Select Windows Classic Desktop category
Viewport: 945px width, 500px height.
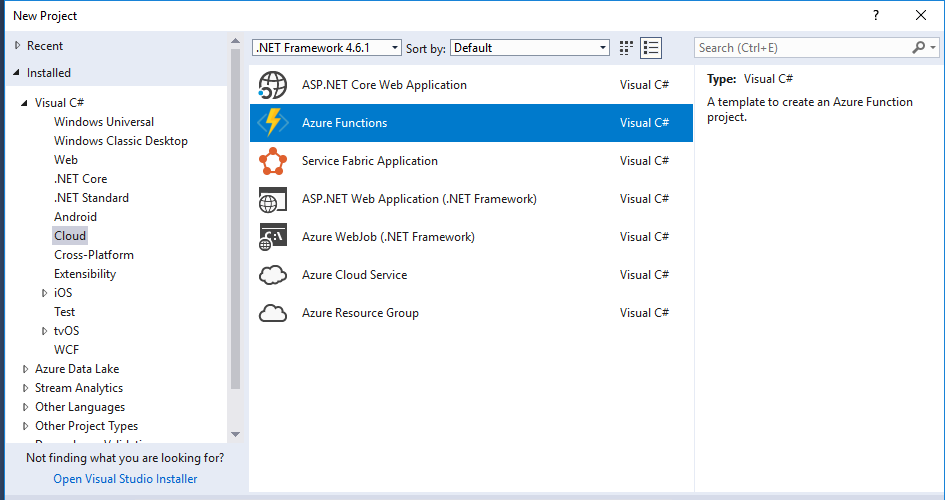click(x=121, y=141)
